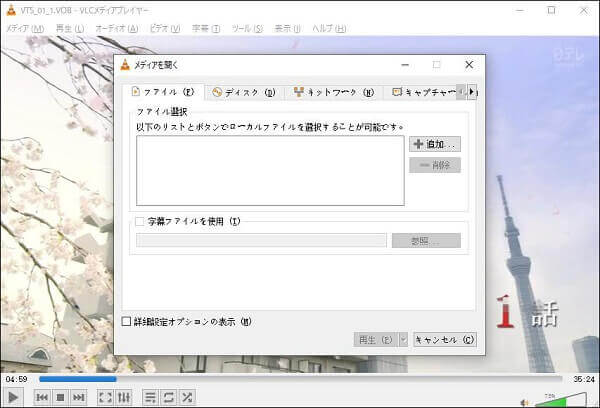This screenshot has height=408, width=600.
Task: Enable the 字幕ファイルを使用 checkbox
Action: coord(140,221)
